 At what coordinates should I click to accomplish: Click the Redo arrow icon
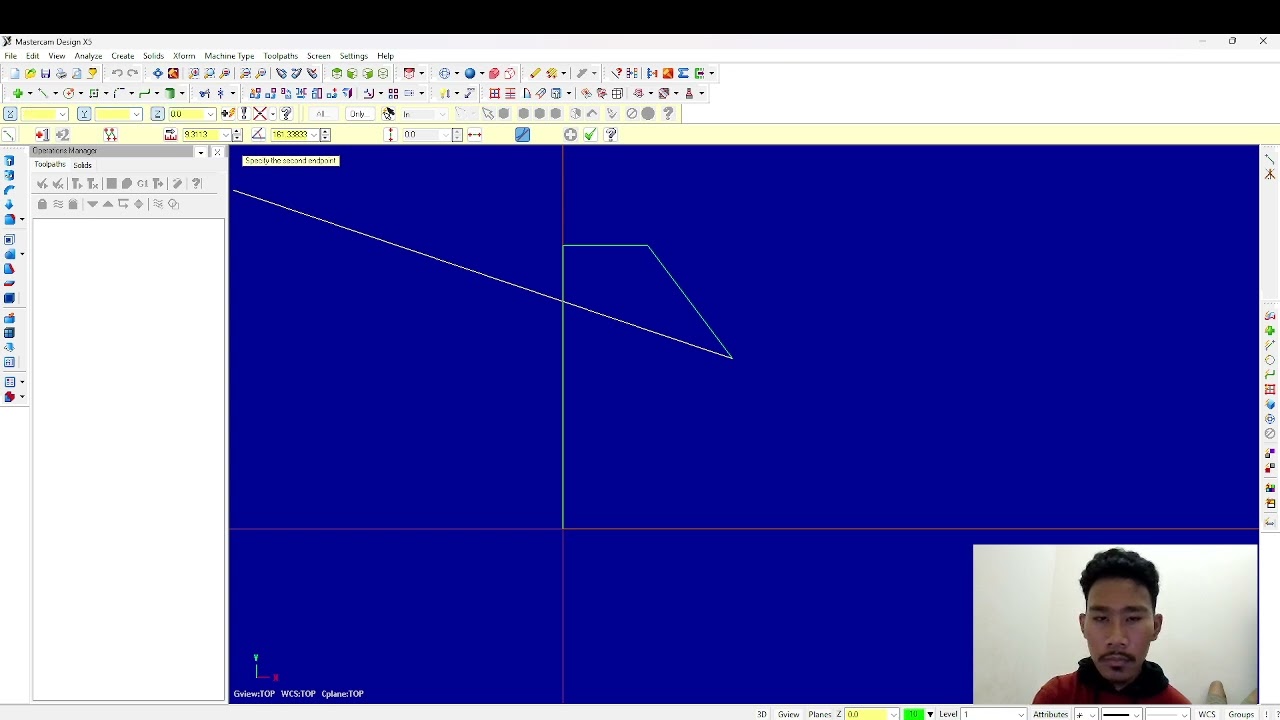coord(132,73)
